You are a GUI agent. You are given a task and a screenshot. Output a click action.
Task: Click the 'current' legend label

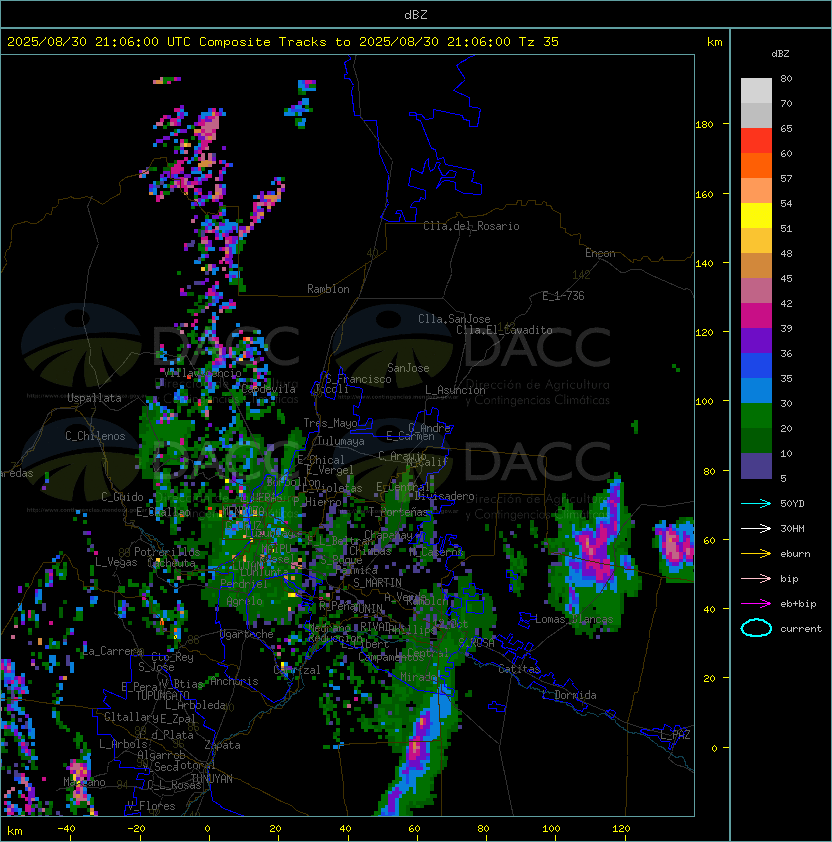[801, 629]
